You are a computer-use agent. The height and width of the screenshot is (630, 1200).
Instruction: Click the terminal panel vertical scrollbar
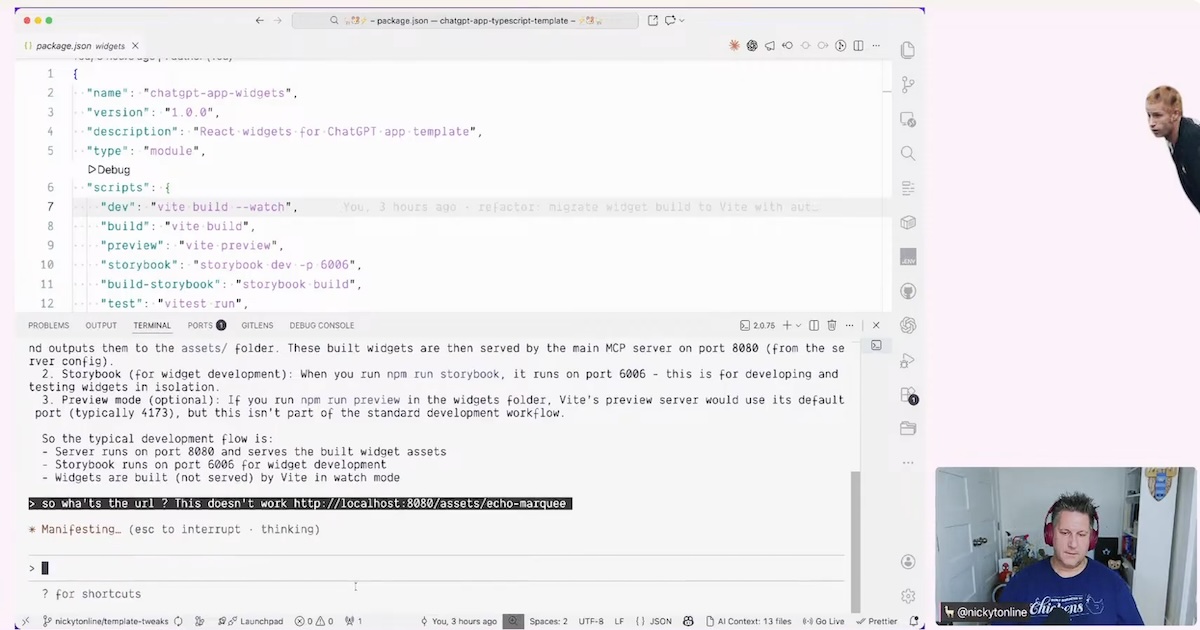point(855,540)
